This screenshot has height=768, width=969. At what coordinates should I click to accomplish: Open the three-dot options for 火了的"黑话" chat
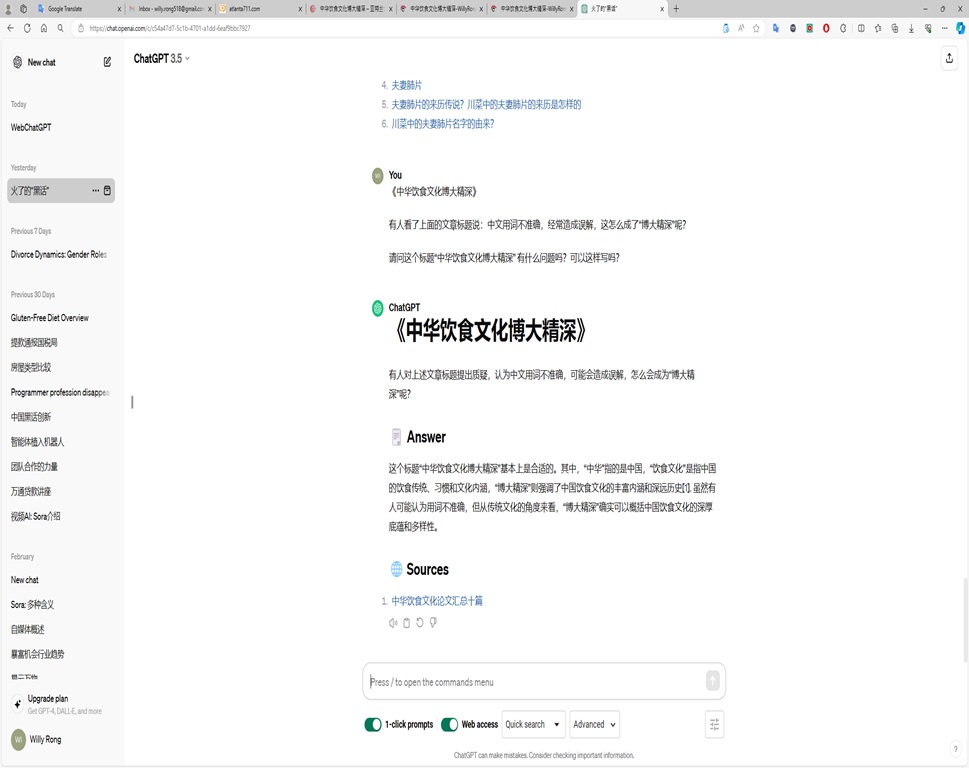pos(96,190)
